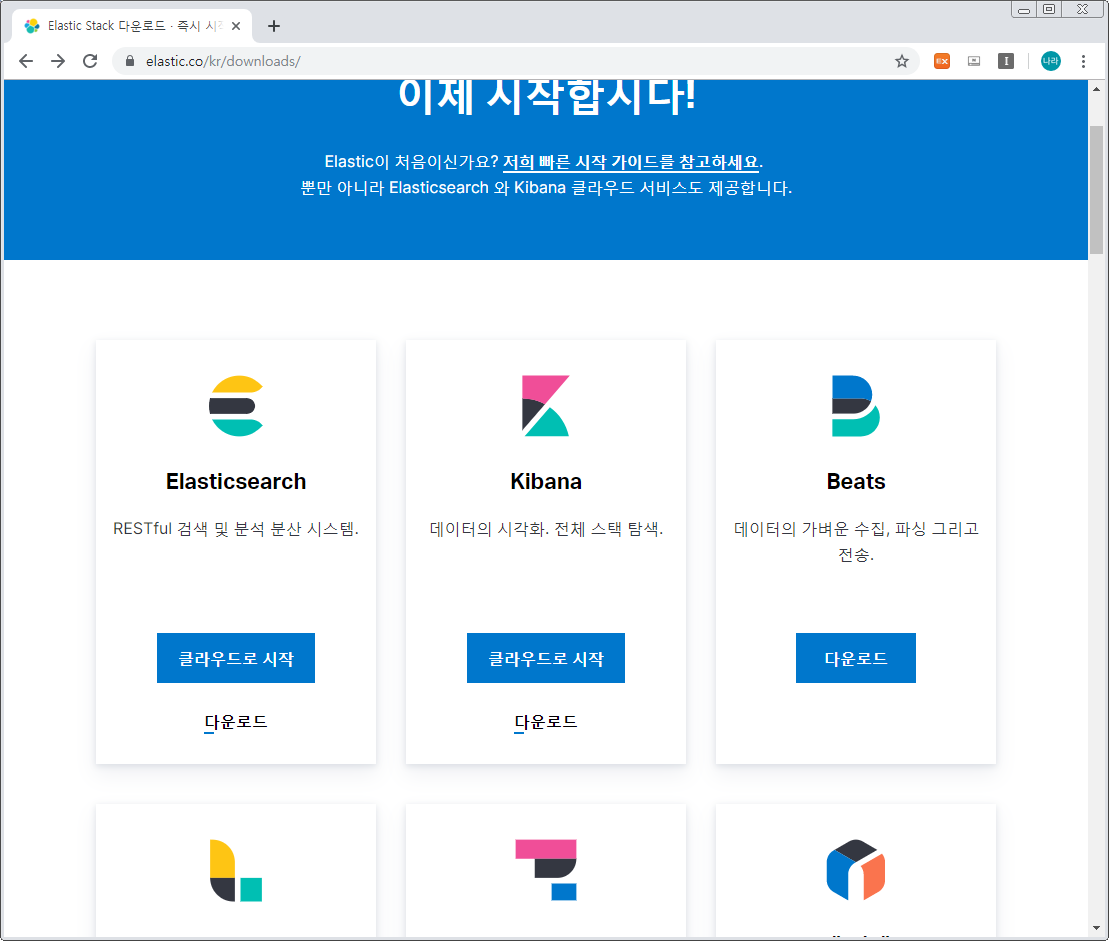
Task: Click the Elastic favicon on the tab
Action: point(32,26)
